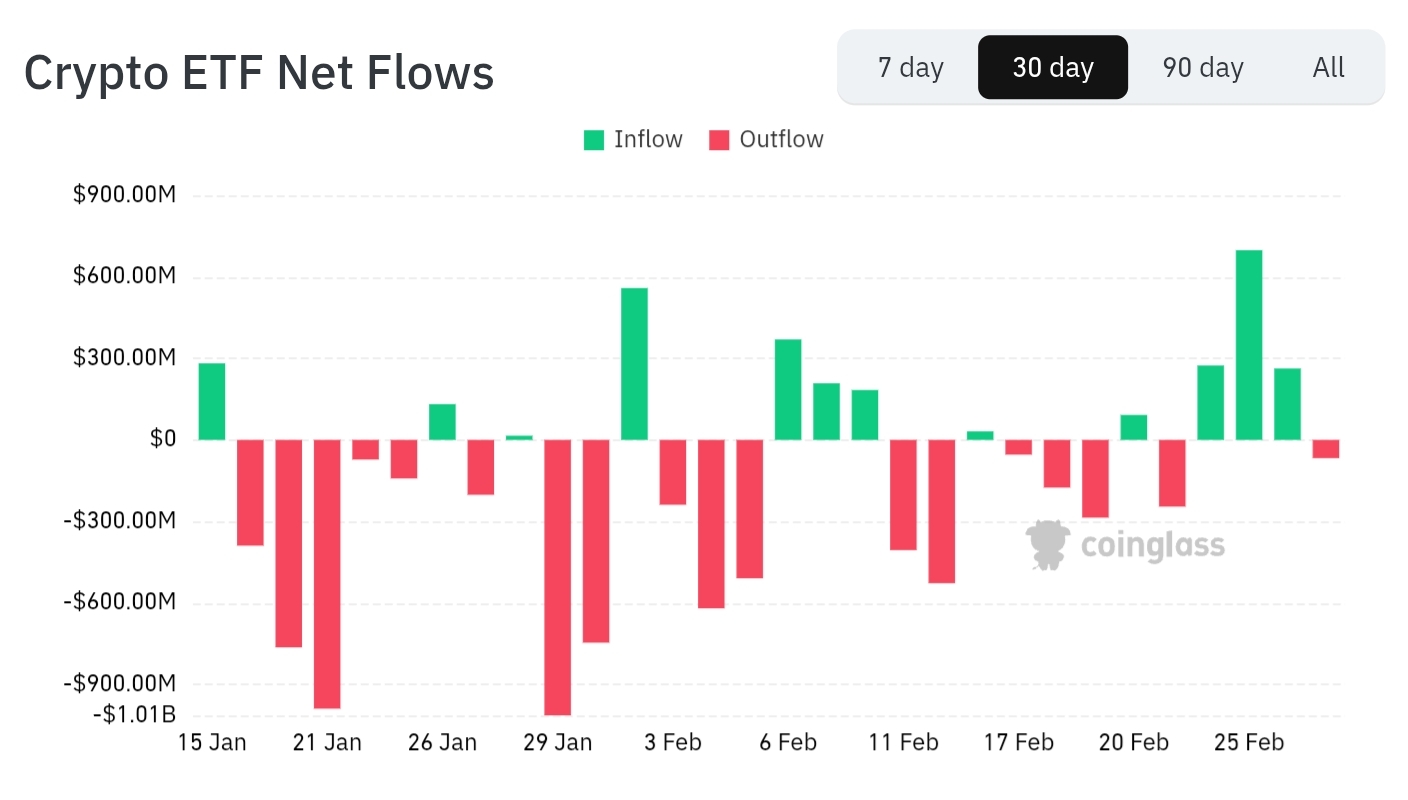
Task: Click the 11 Feb red outflow bar
Action: click(x=903, y=495)
